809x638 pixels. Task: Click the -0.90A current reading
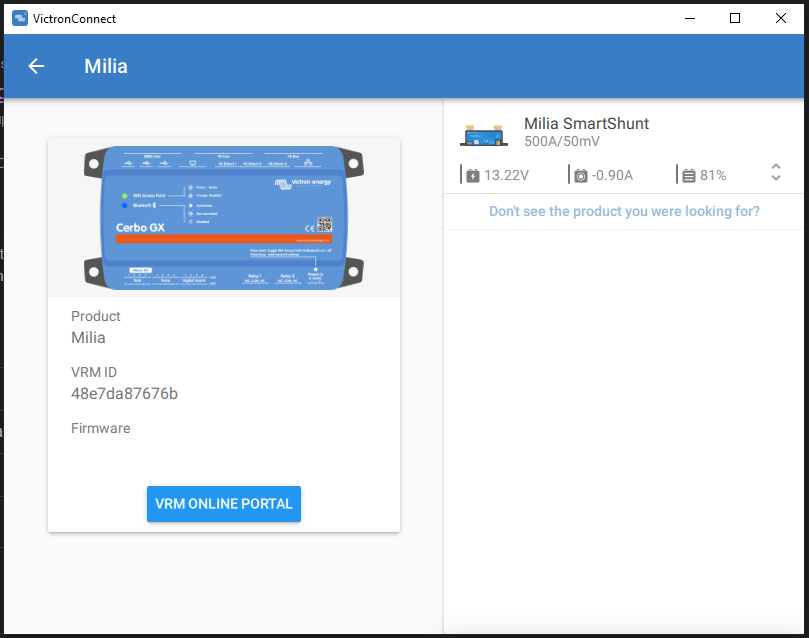pos(612,176)
